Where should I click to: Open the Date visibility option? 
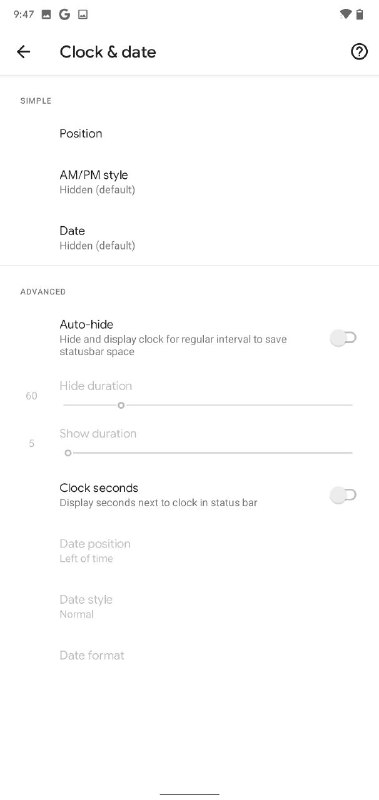(x=189, y=238)
